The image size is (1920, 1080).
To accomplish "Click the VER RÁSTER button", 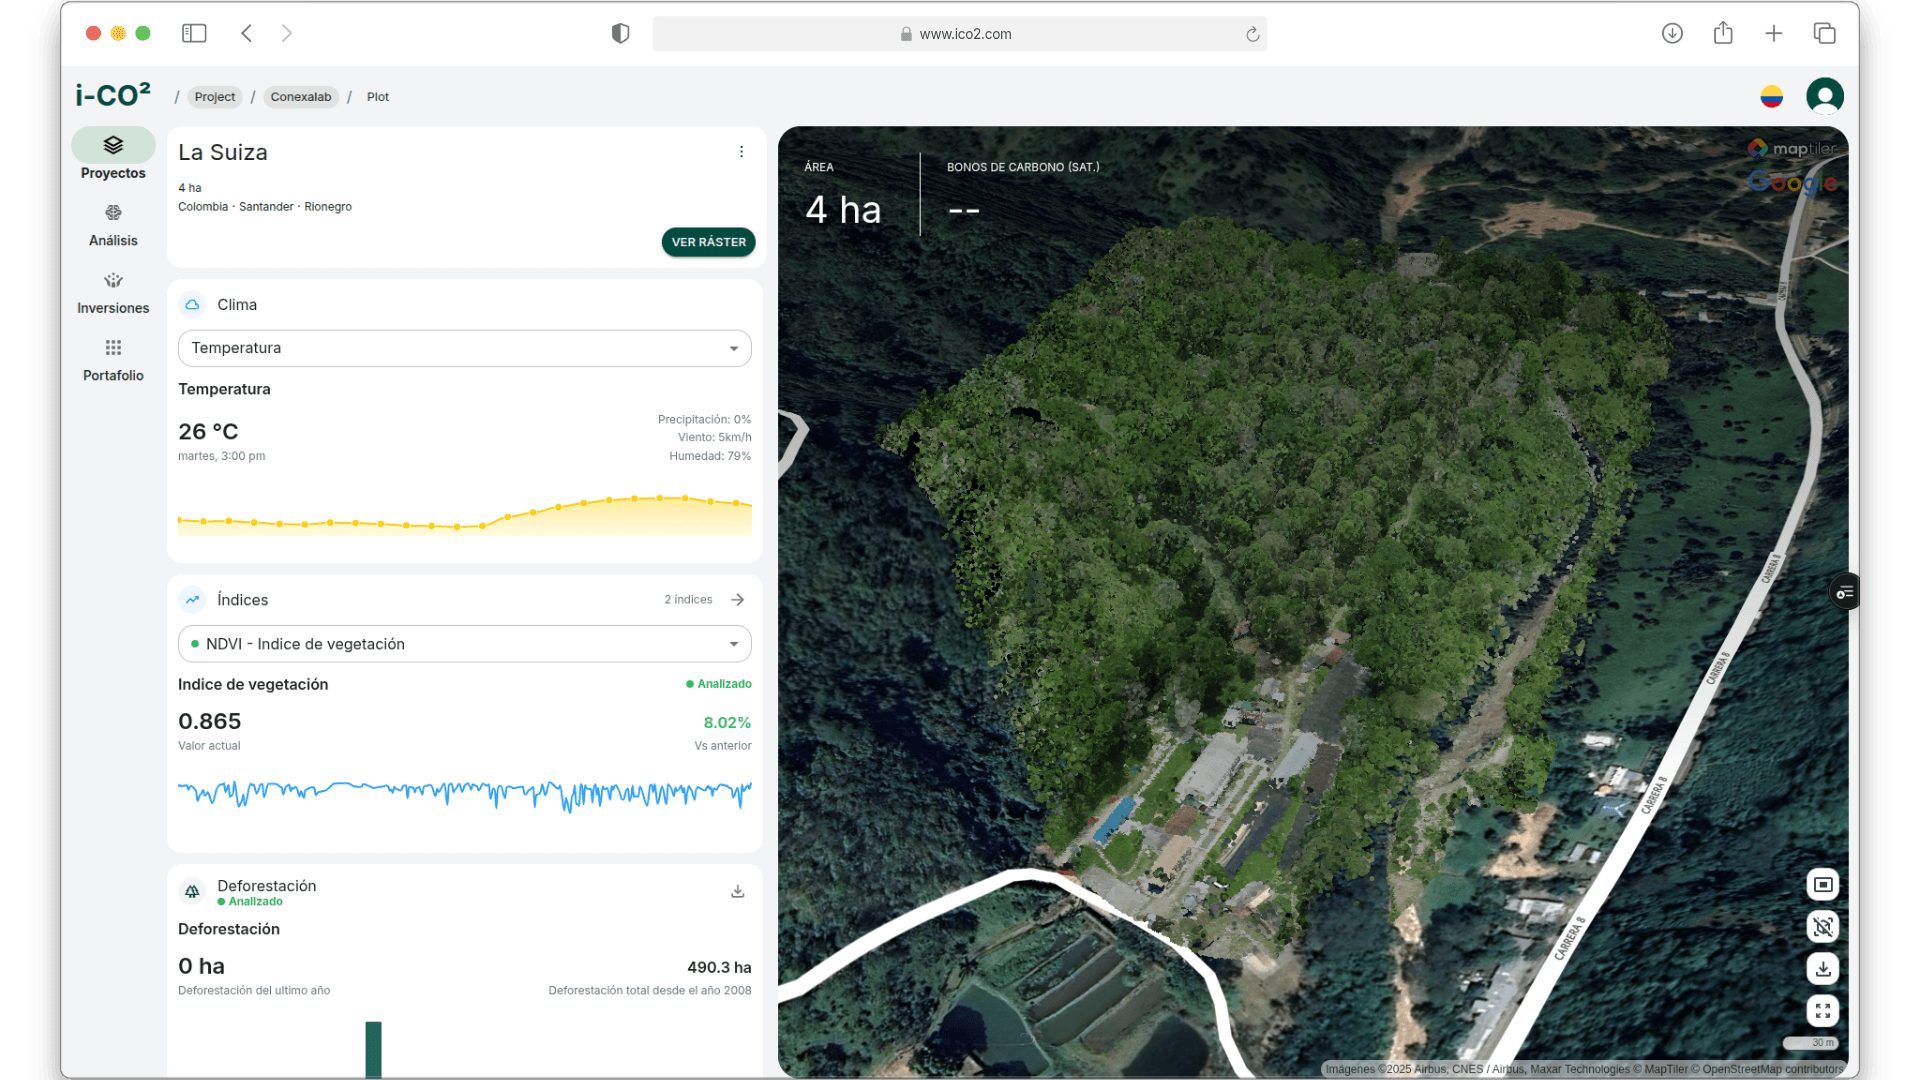I will click(x=708, y=242).
